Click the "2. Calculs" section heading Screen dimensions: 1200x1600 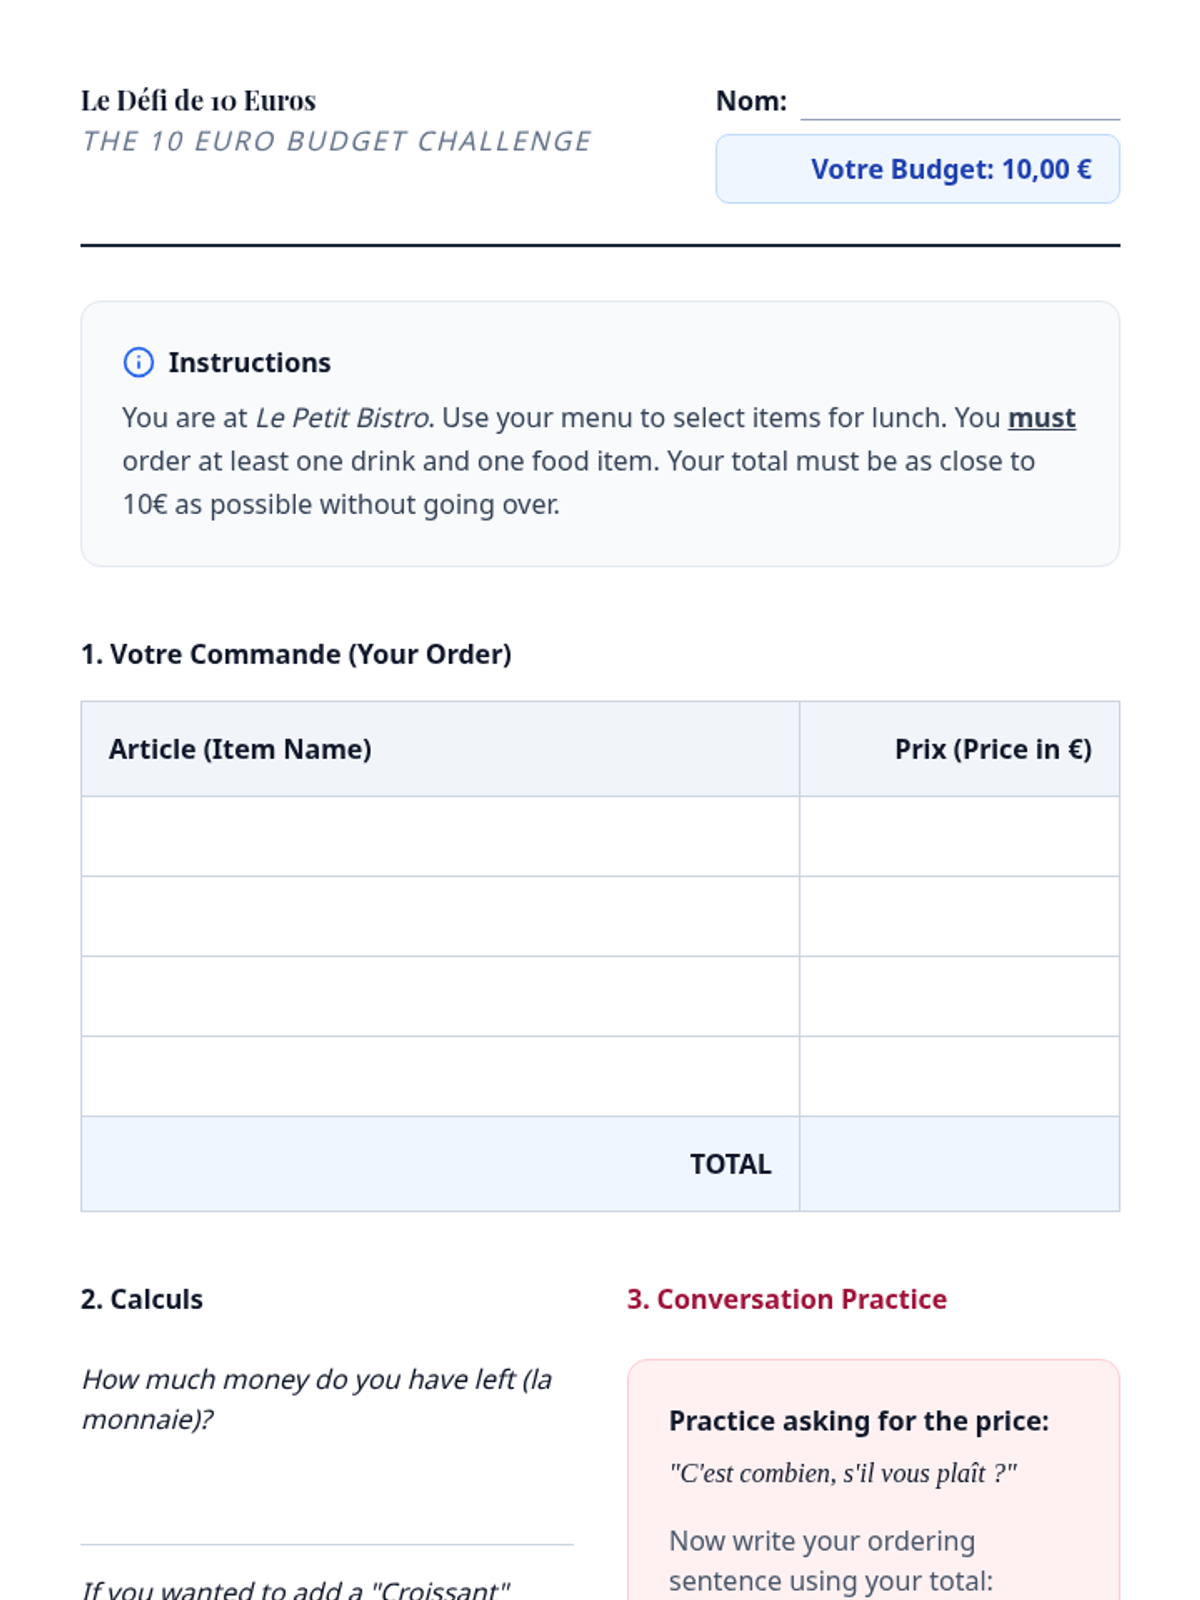point(142,1299)
